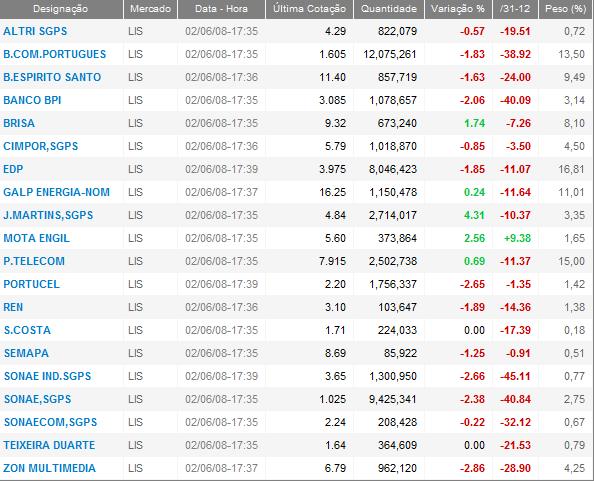Open the PORTUCEL stock link
The image size is (594, 482).
tap(31, 284)
